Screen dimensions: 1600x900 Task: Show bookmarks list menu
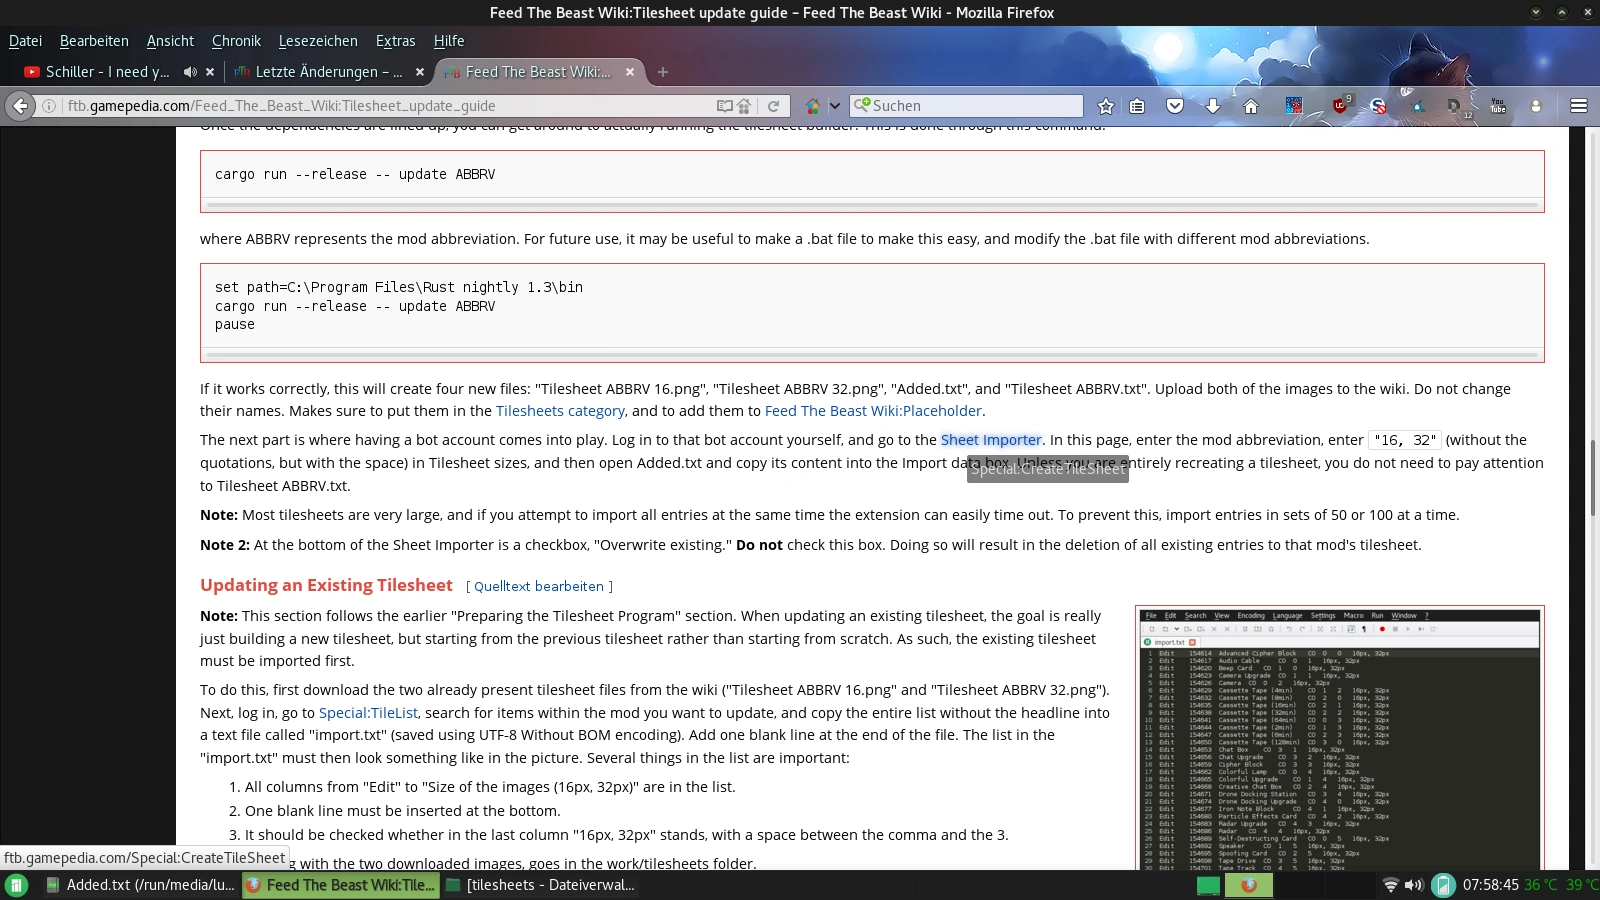(1137, 106)
